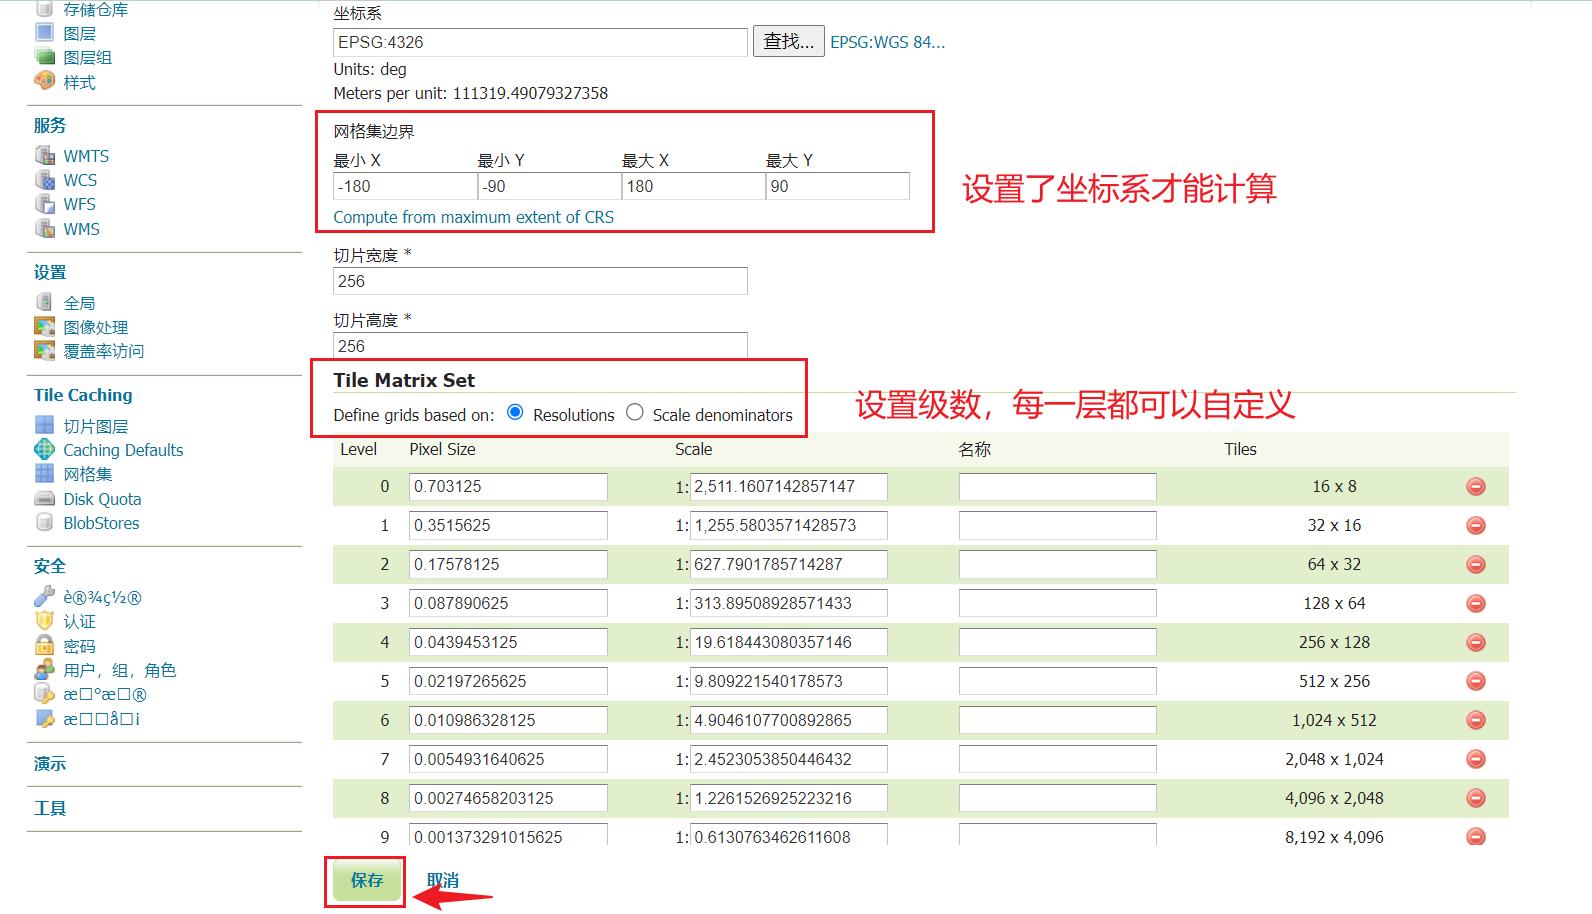Viewport: 1592px width, 914px height.
Task: Click the WFS service icon
Action: (44, 204)
